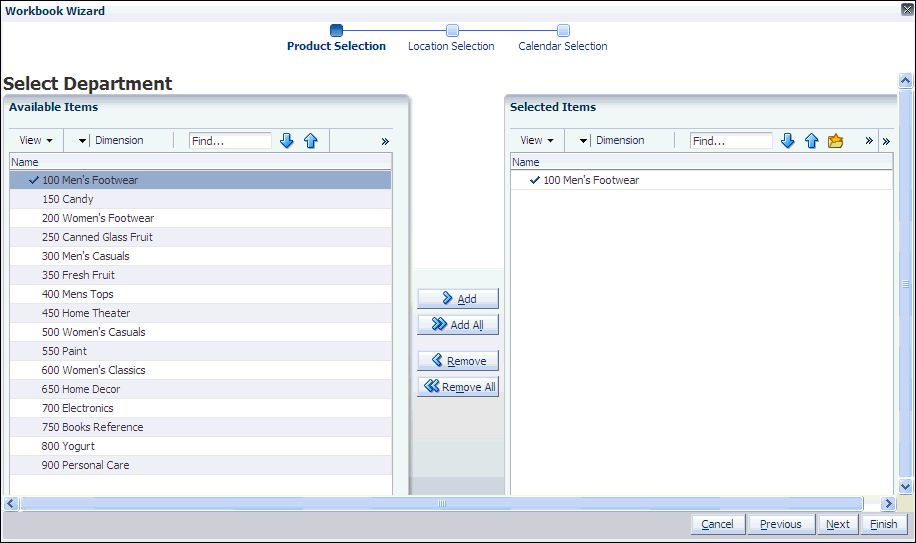916x543 pixels.
Task: Go to the Calendar Selection step
Action: point(563,39)
